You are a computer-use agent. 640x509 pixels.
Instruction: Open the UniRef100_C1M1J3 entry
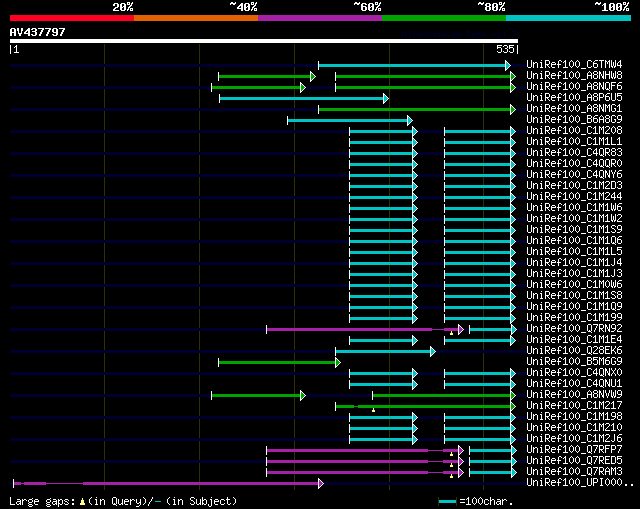point(574,274)
